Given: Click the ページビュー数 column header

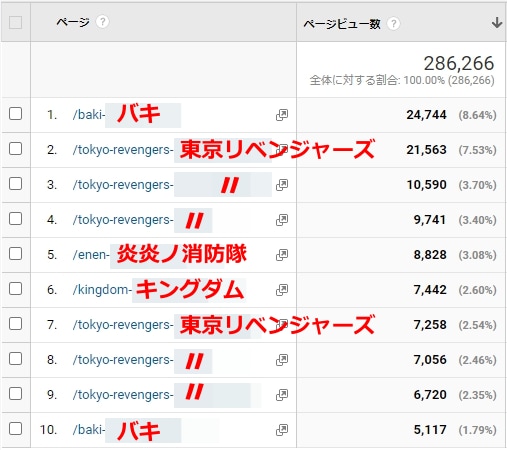Looking at the screenshot, I should (x=342, y=24).
